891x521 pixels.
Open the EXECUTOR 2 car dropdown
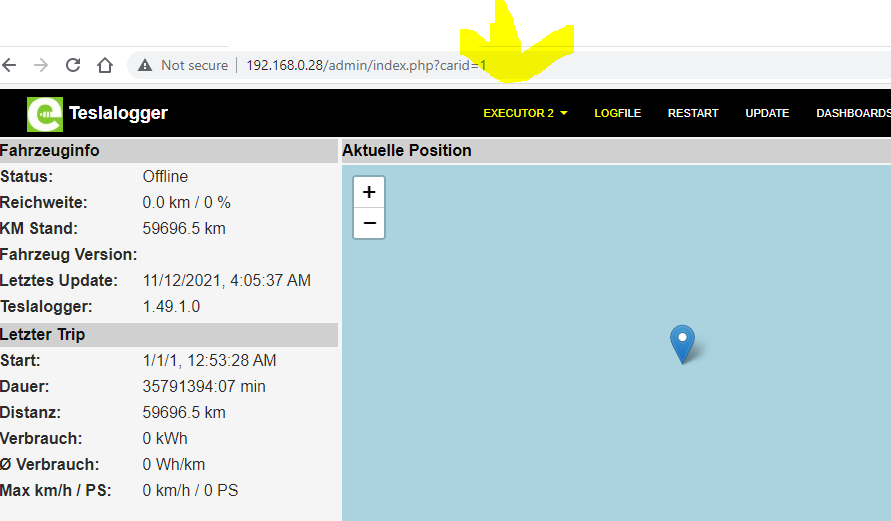click(x=525, y=113)
